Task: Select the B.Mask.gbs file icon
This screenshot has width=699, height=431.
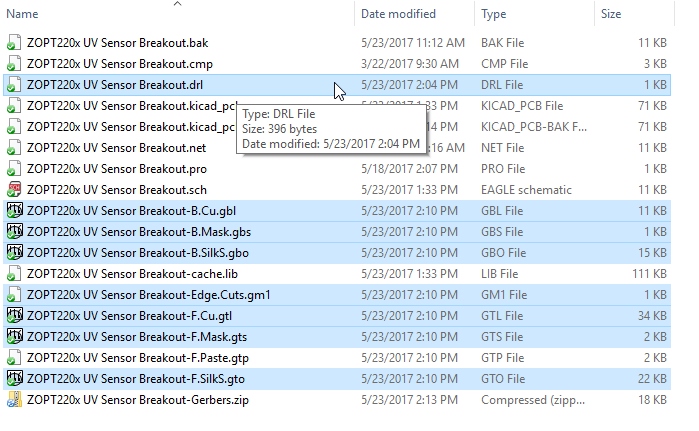Action: click(14, 231)
